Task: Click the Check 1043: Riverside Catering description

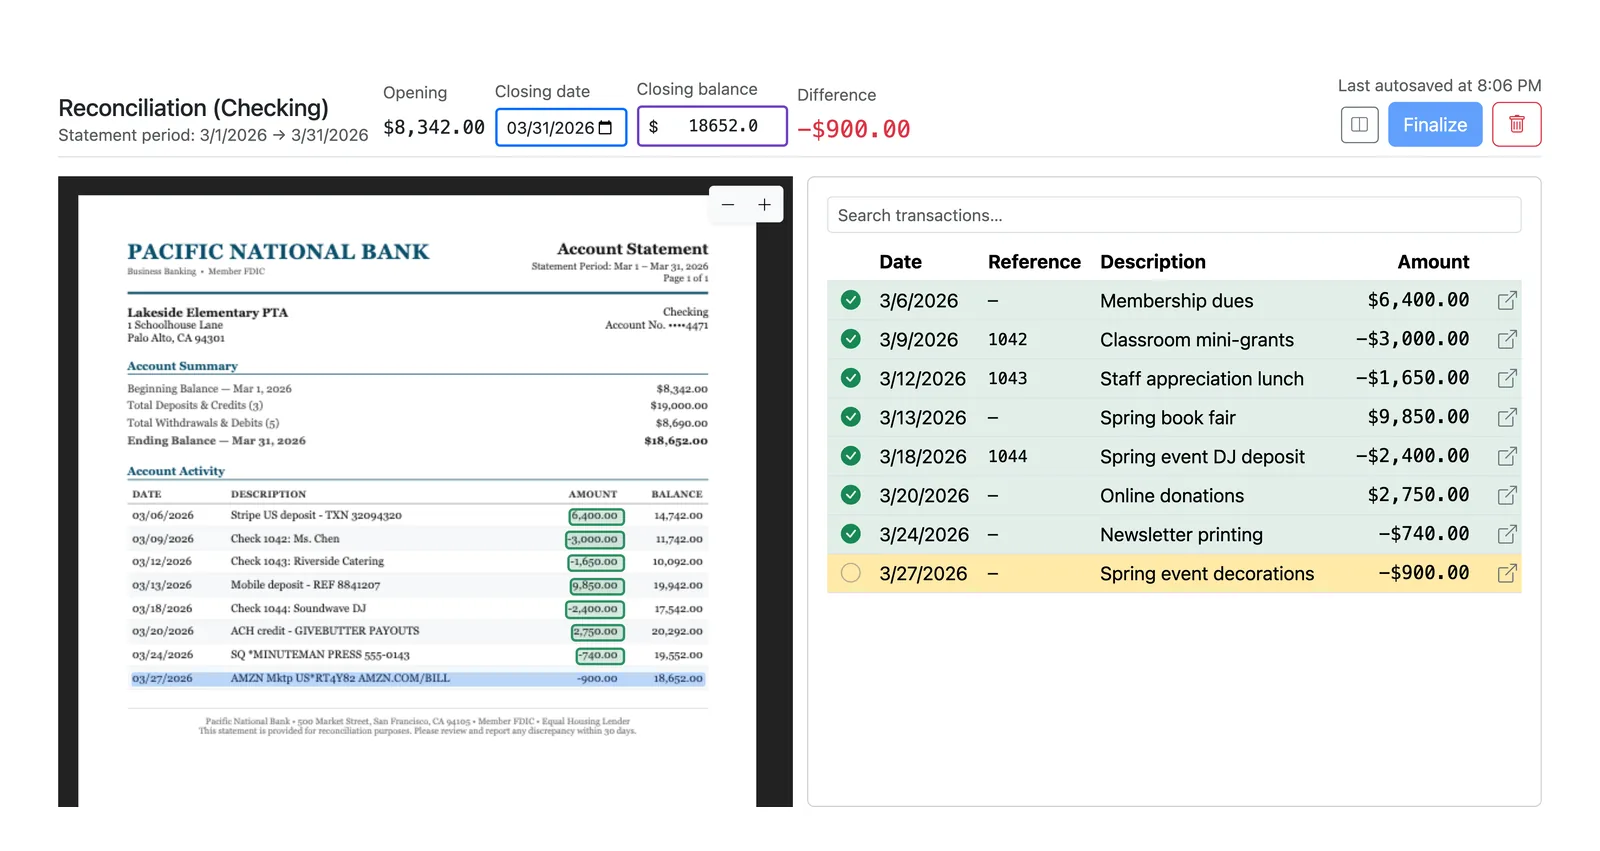Action: click(x=307, y=562)
